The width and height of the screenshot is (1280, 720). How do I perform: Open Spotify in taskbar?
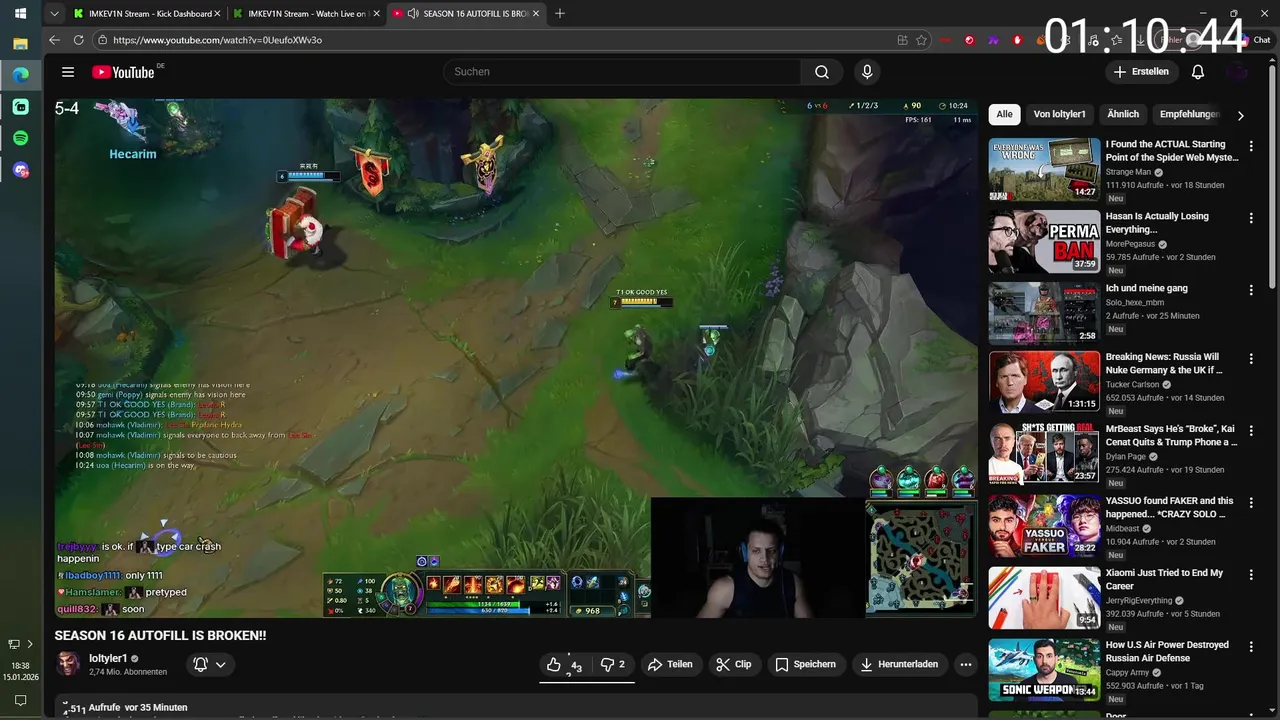click(x=20, y=138)
